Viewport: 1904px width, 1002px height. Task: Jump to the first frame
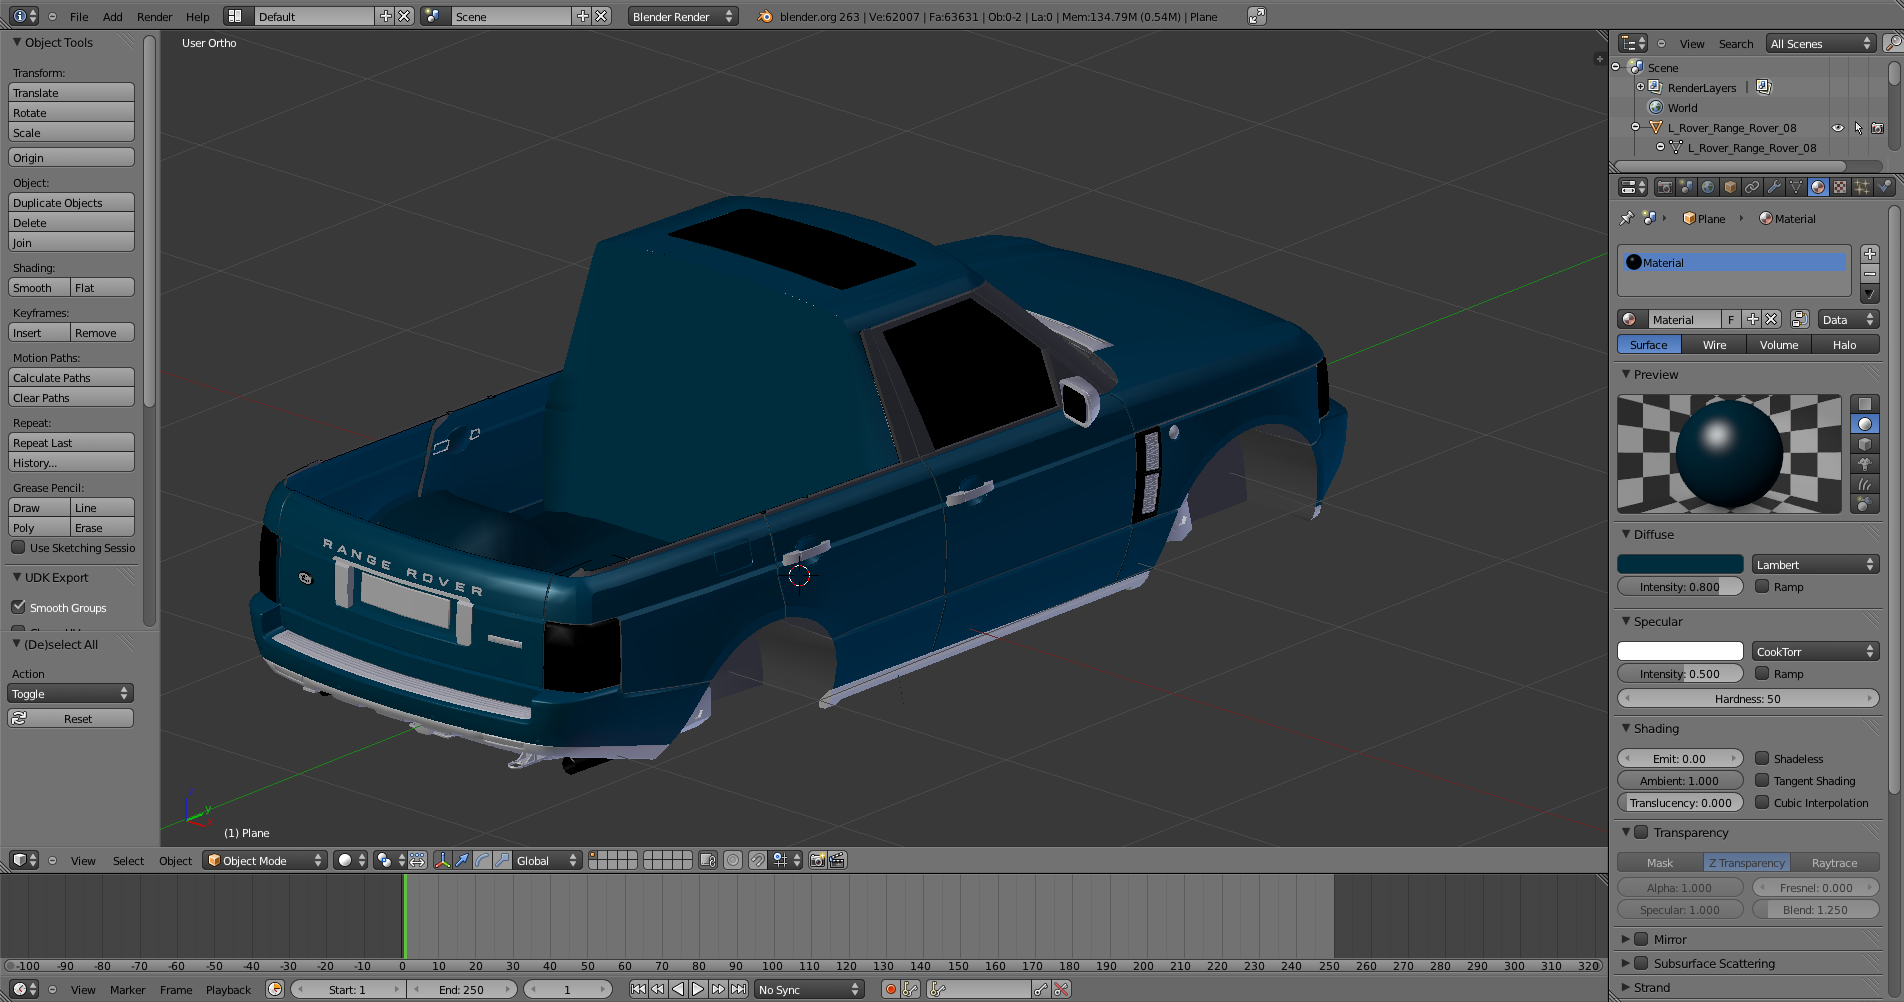point(638,989)
